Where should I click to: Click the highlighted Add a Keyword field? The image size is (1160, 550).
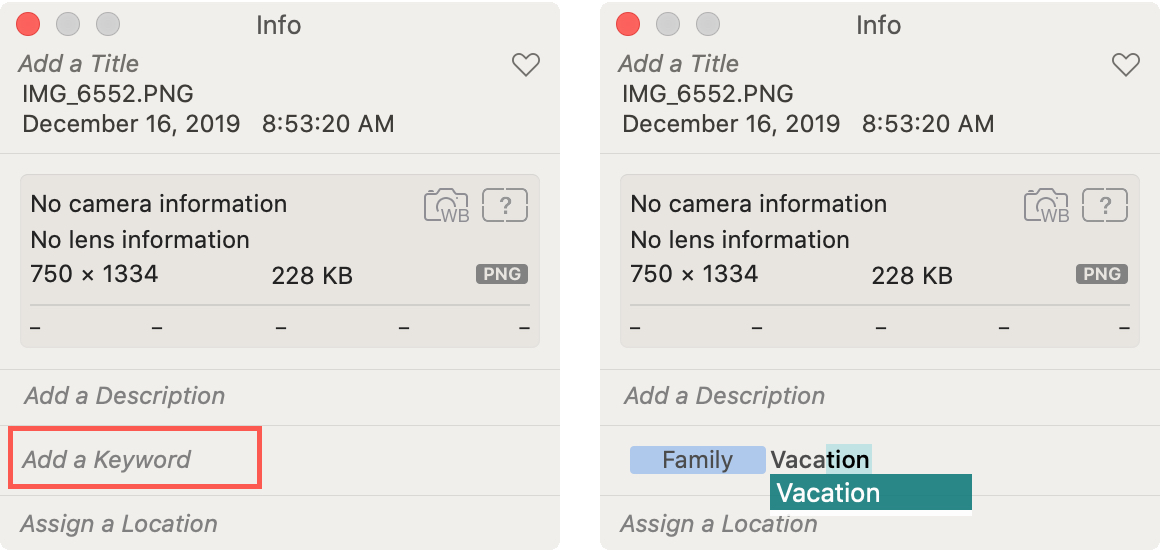point(135,458)
